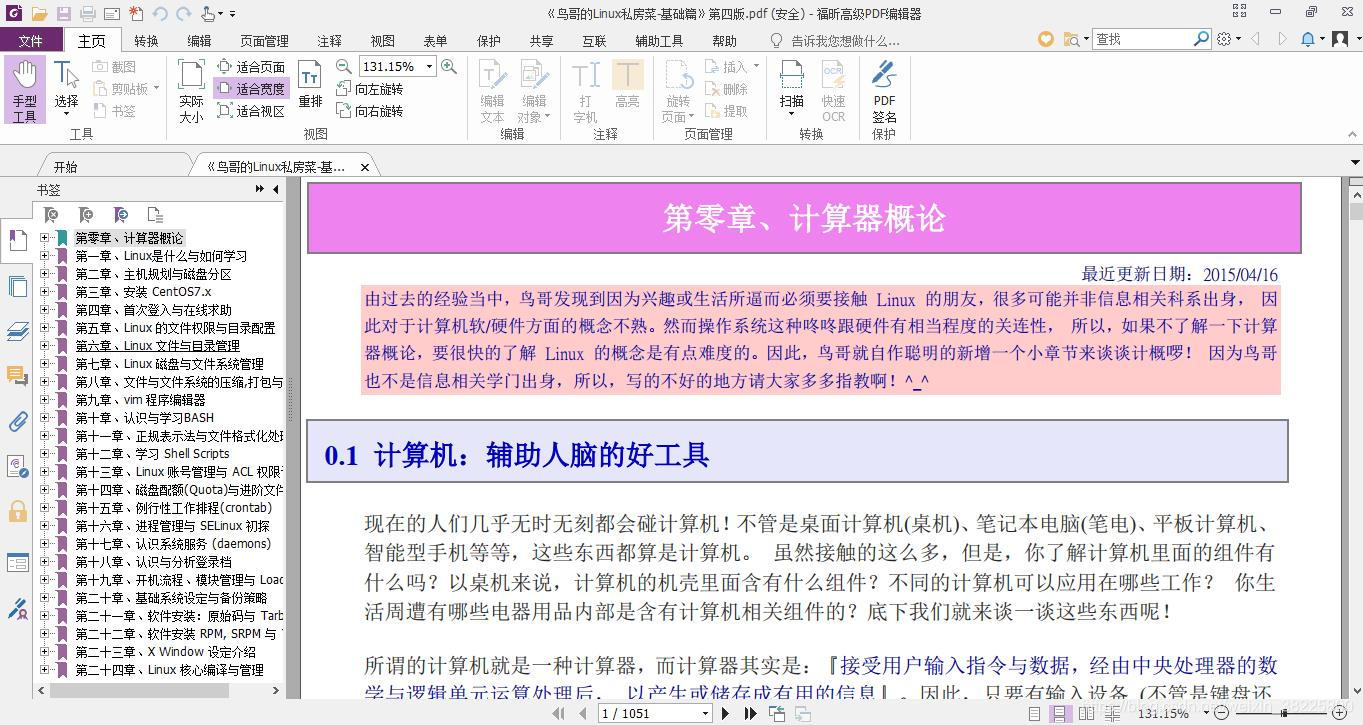Click the zoom-out minus next to status bar slider
This screenshot has width=1363, height=725.
pyautogui.click(x=1221, y=713)
